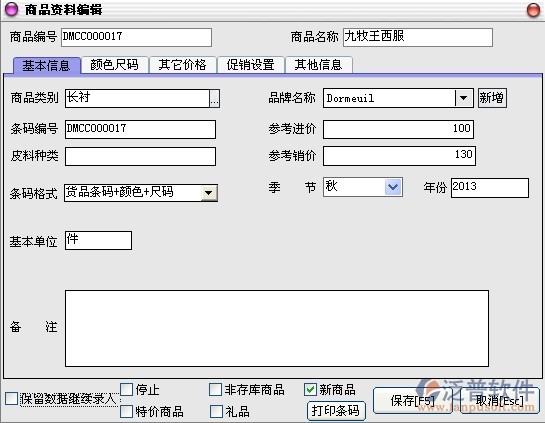Switch to the 其它价格 tab
The width and height of the screenshot is (545, 423).
pos(182,65)
